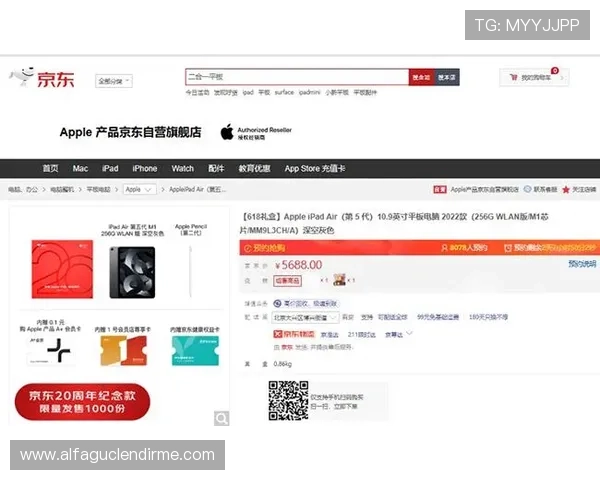Click the 99元免基础运费 shipping link

pyautogui.click(x=438, y=317)
